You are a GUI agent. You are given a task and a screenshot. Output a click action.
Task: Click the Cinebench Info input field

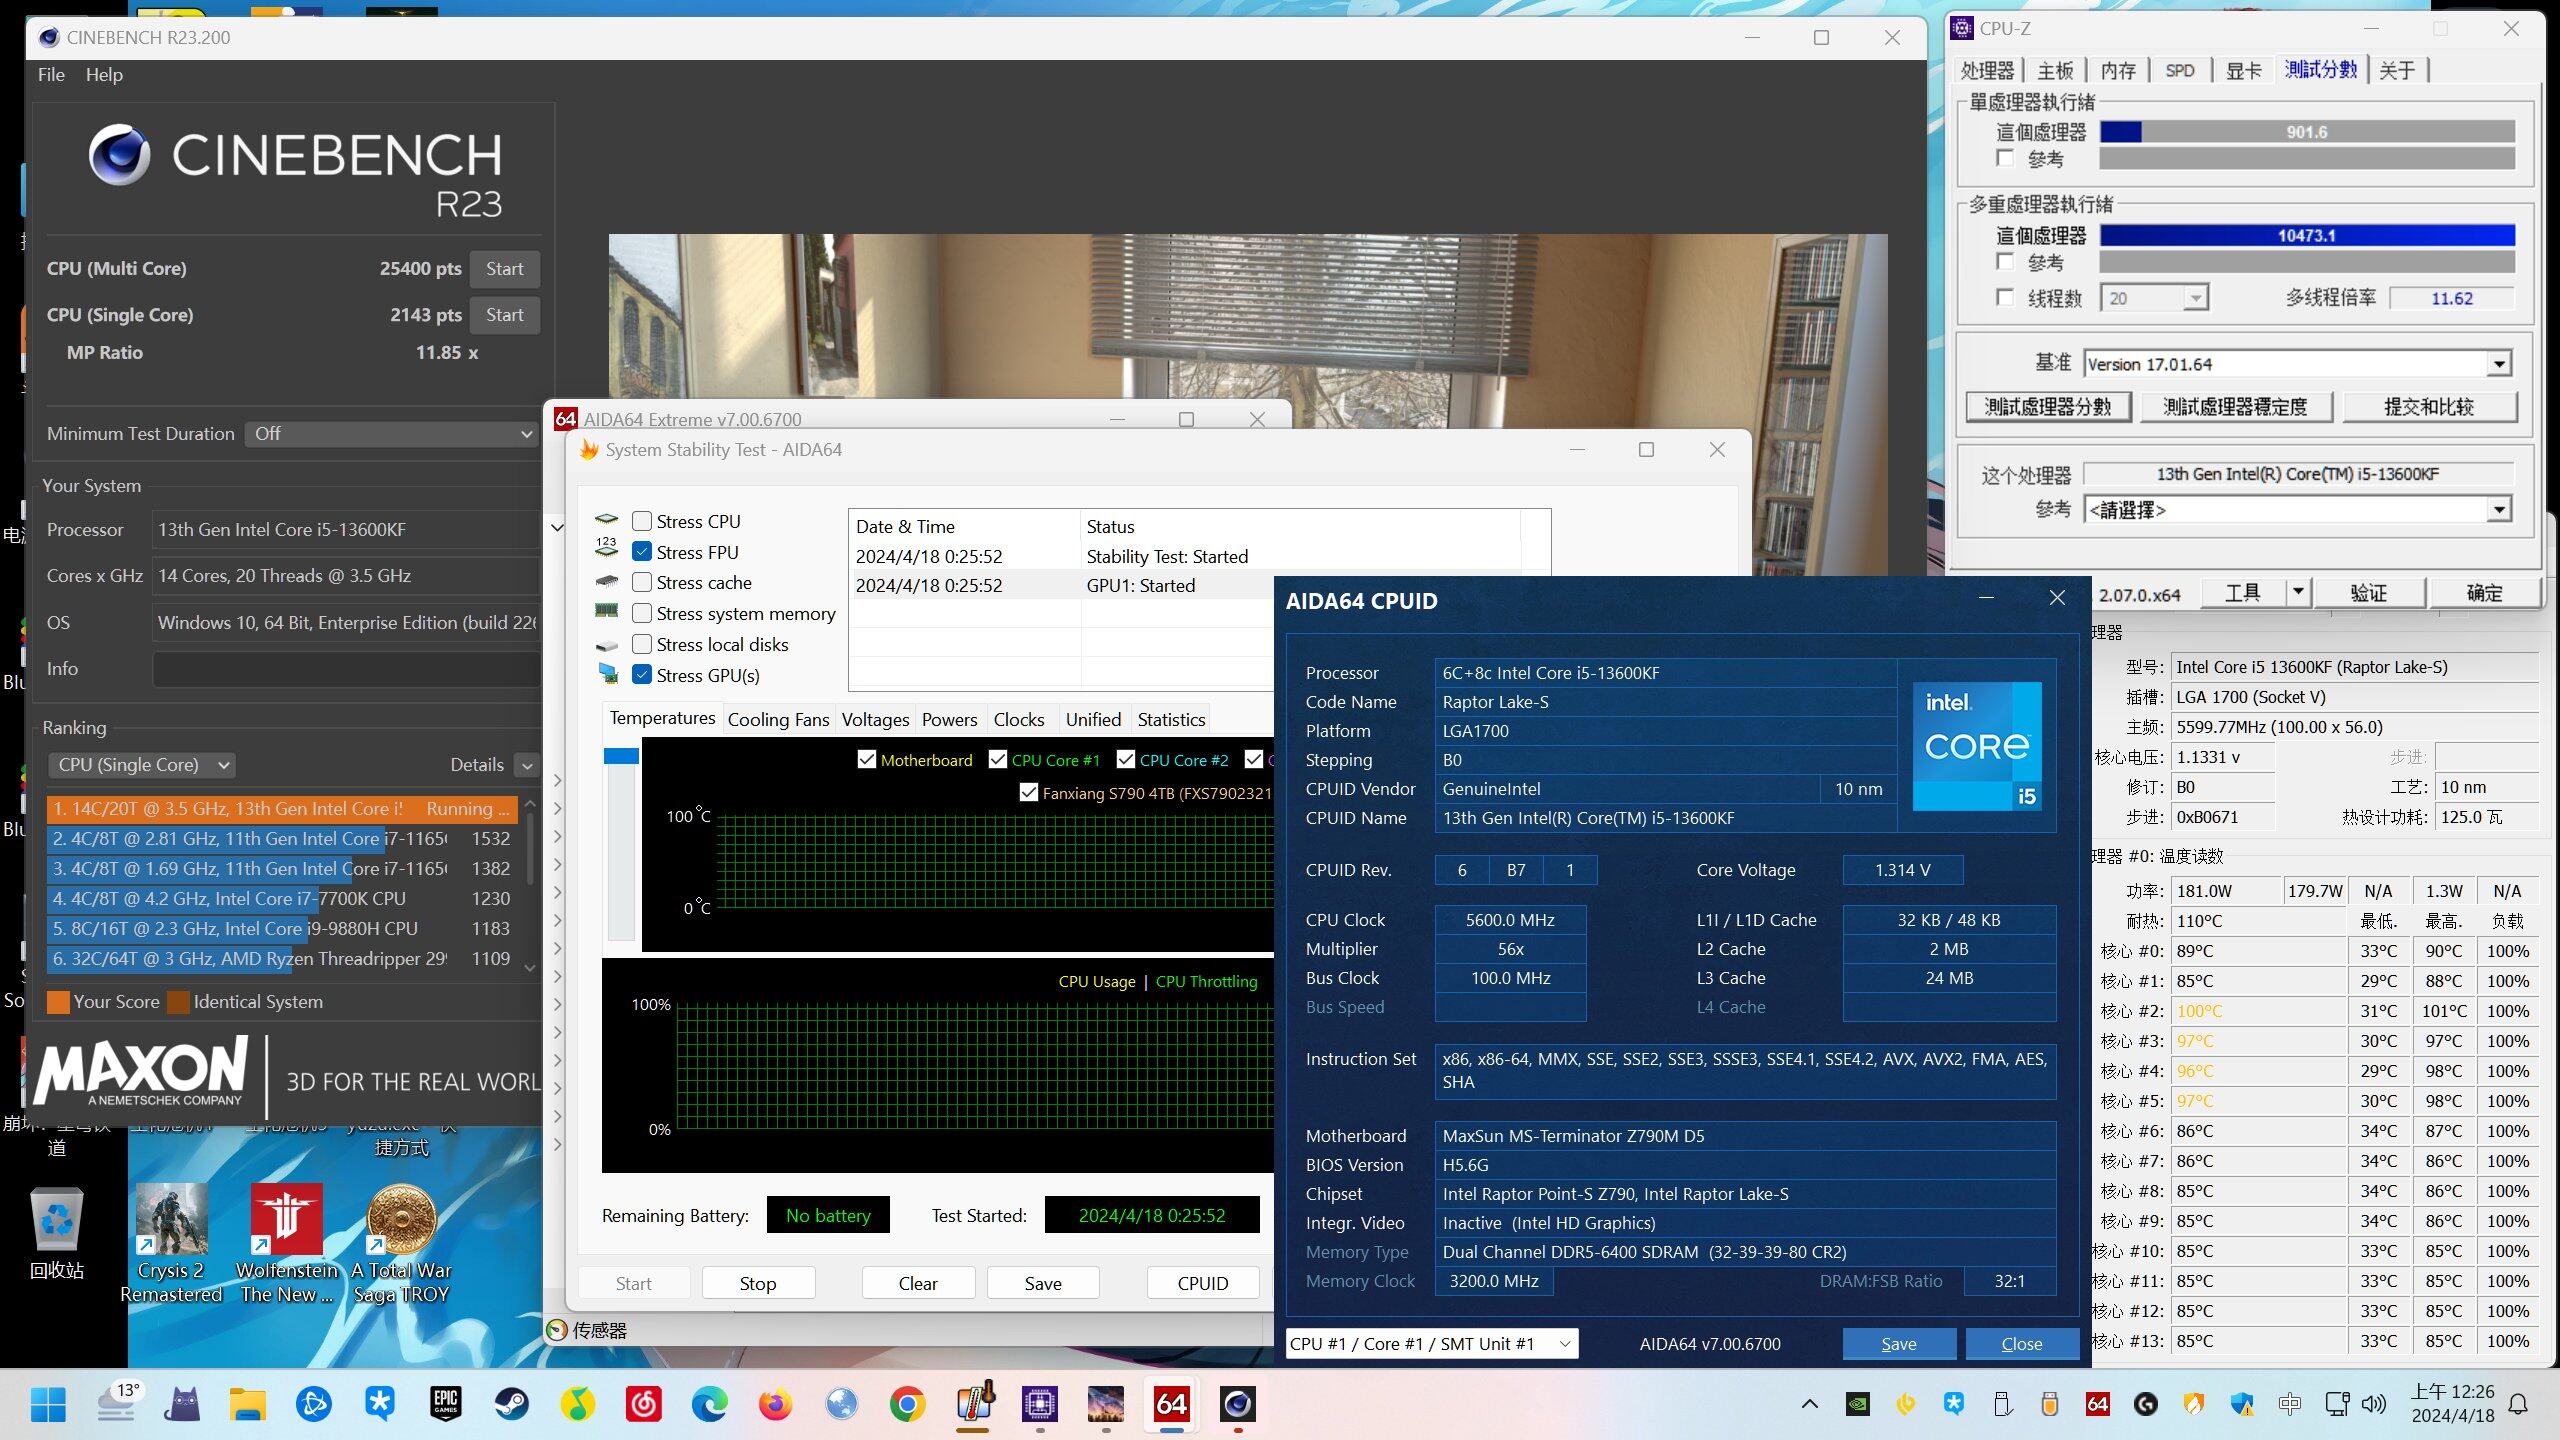point(346,669)
